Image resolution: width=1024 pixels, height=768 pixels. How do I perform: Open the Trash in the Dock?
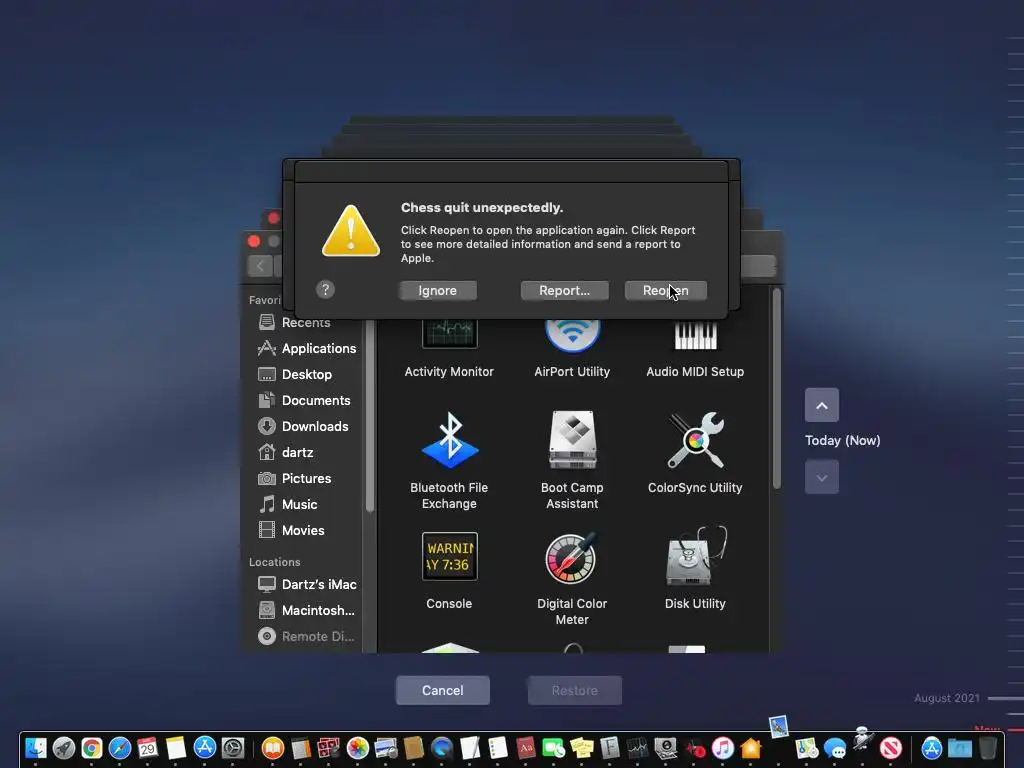click(987, 748)
